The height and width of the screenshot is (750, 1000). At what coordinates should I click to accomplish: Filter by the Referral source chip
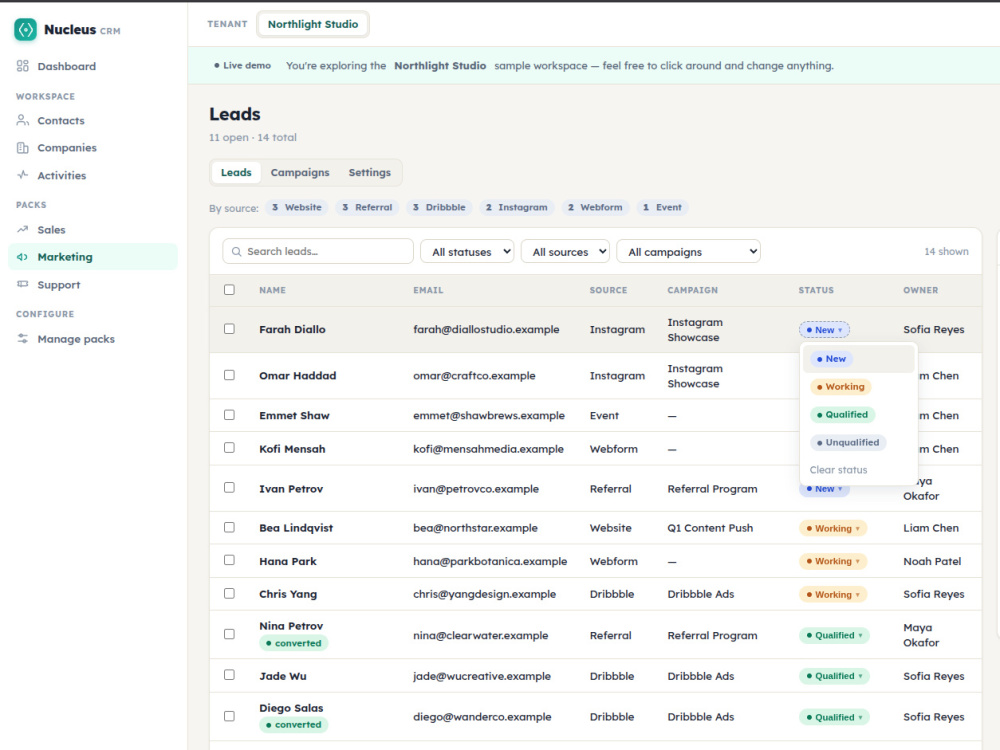click(367, 207)
